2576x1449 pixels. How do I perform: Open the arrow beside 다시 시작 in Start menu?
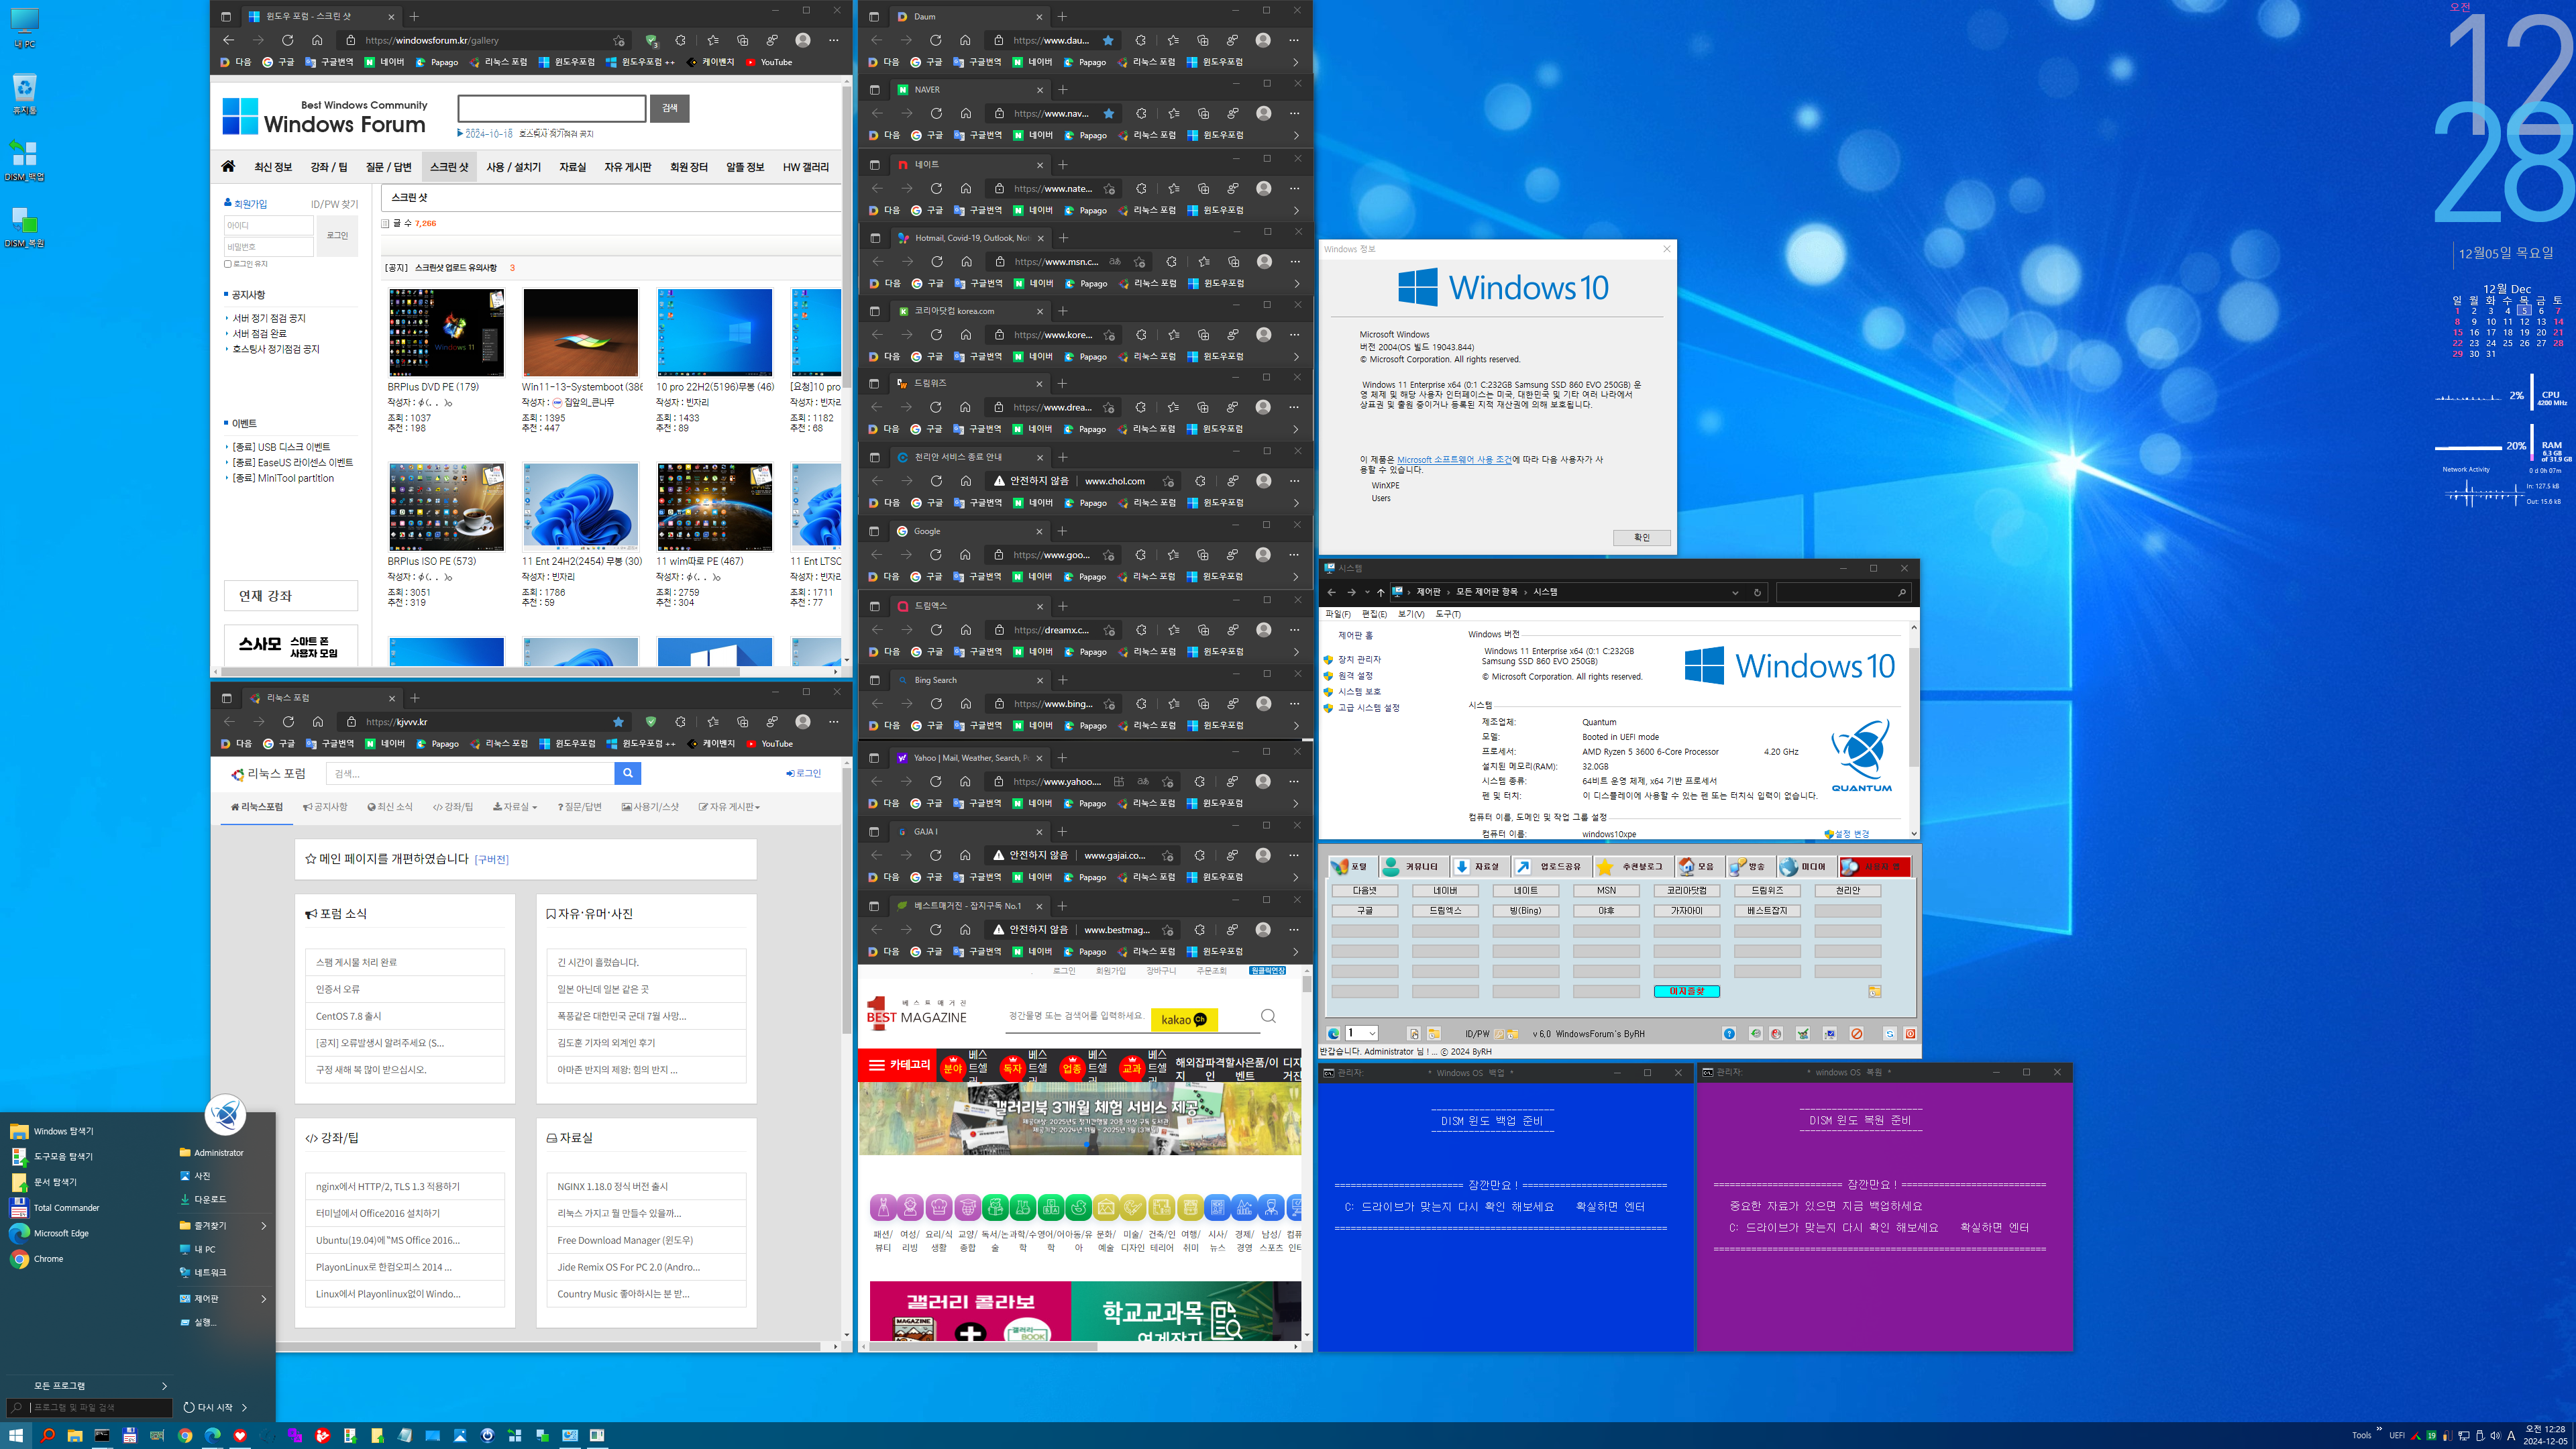244,1407
